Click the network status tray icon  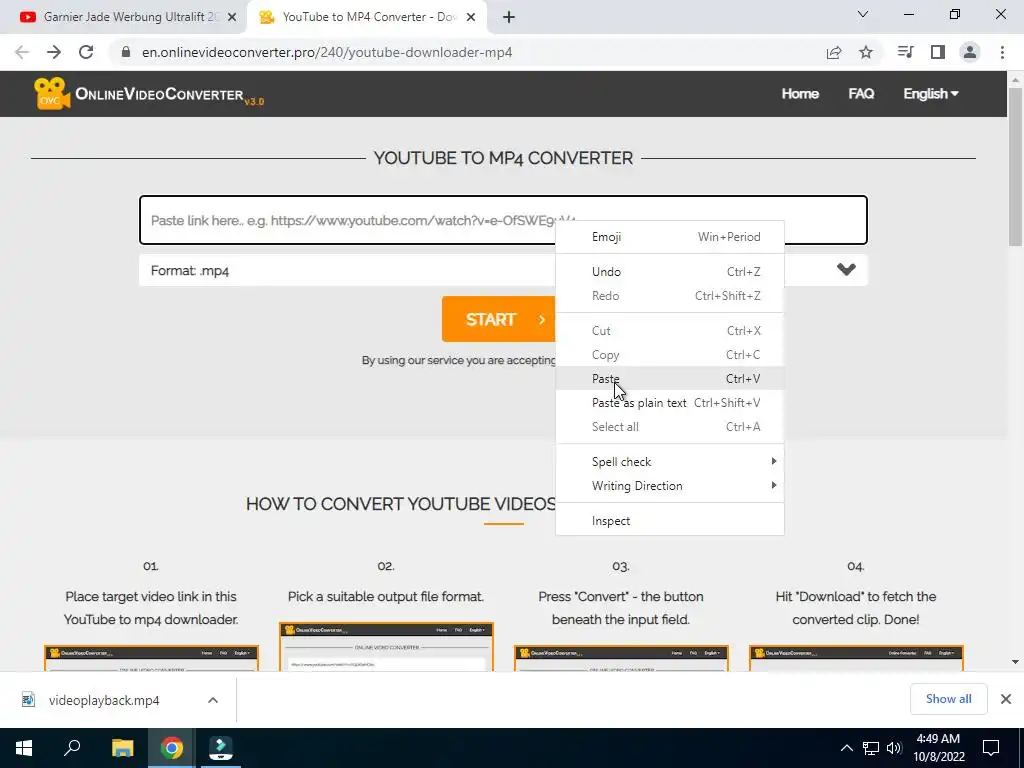tap(870, 748)
